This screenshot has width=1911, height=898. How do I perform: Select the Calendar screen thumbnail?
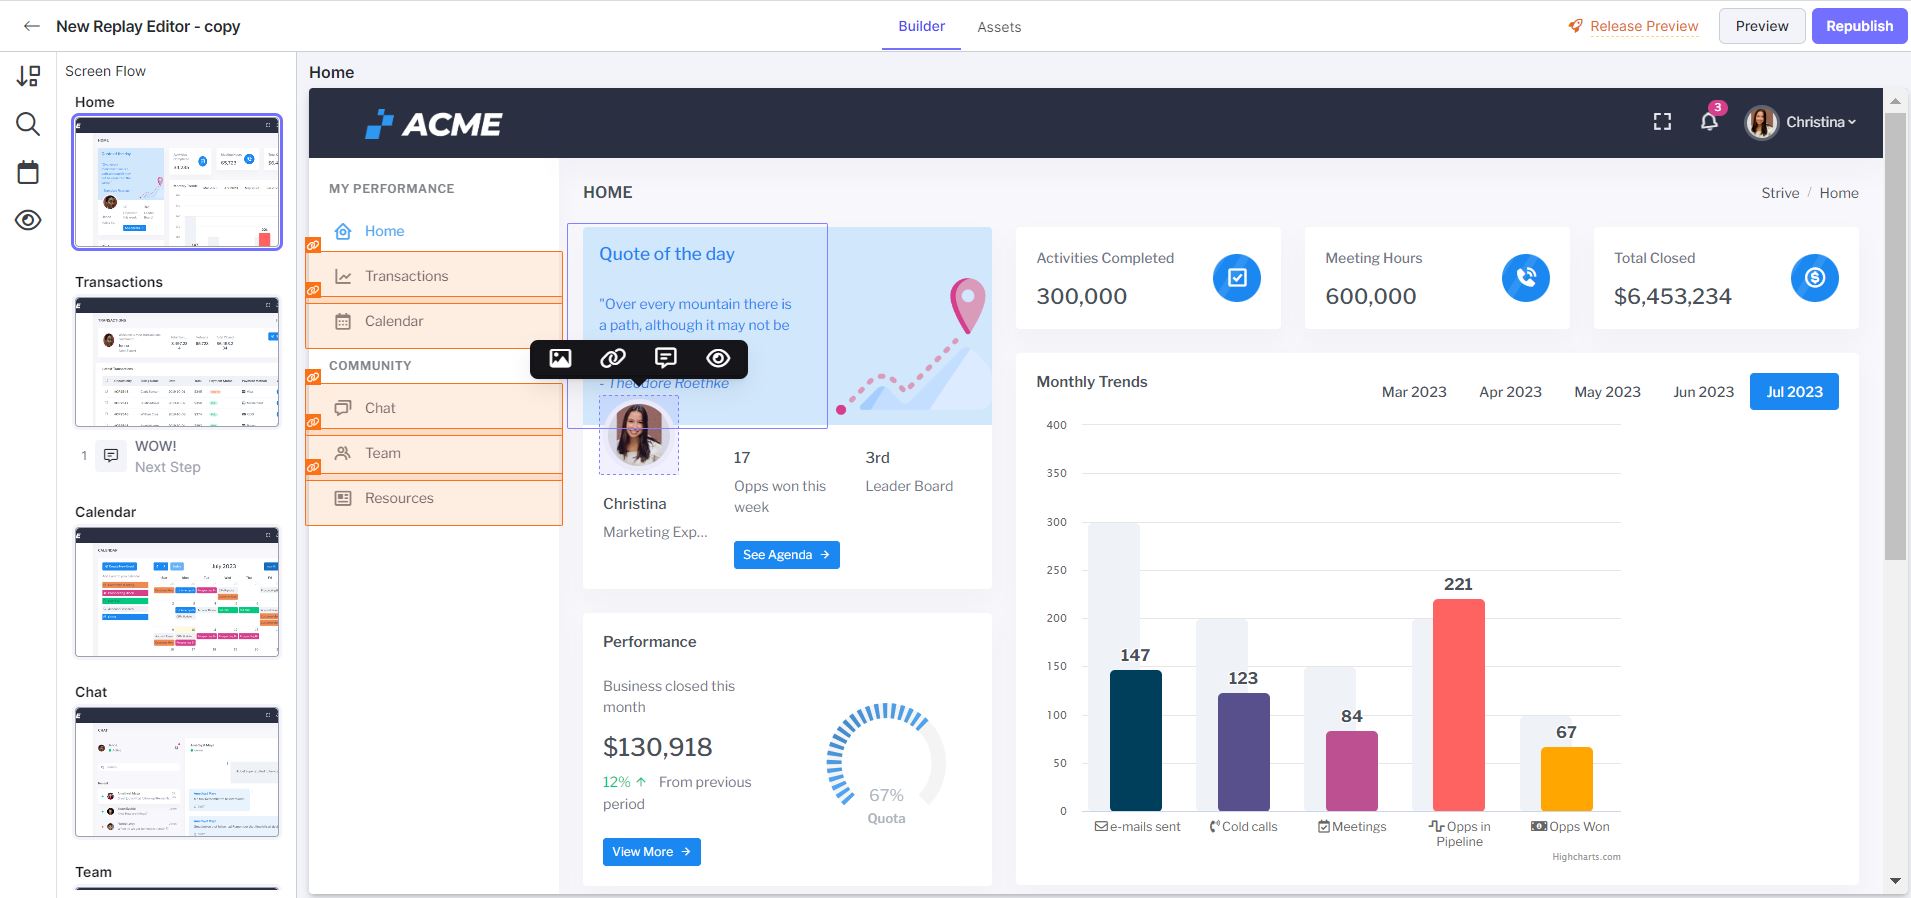pyautogui.click(x=177, y=591)
